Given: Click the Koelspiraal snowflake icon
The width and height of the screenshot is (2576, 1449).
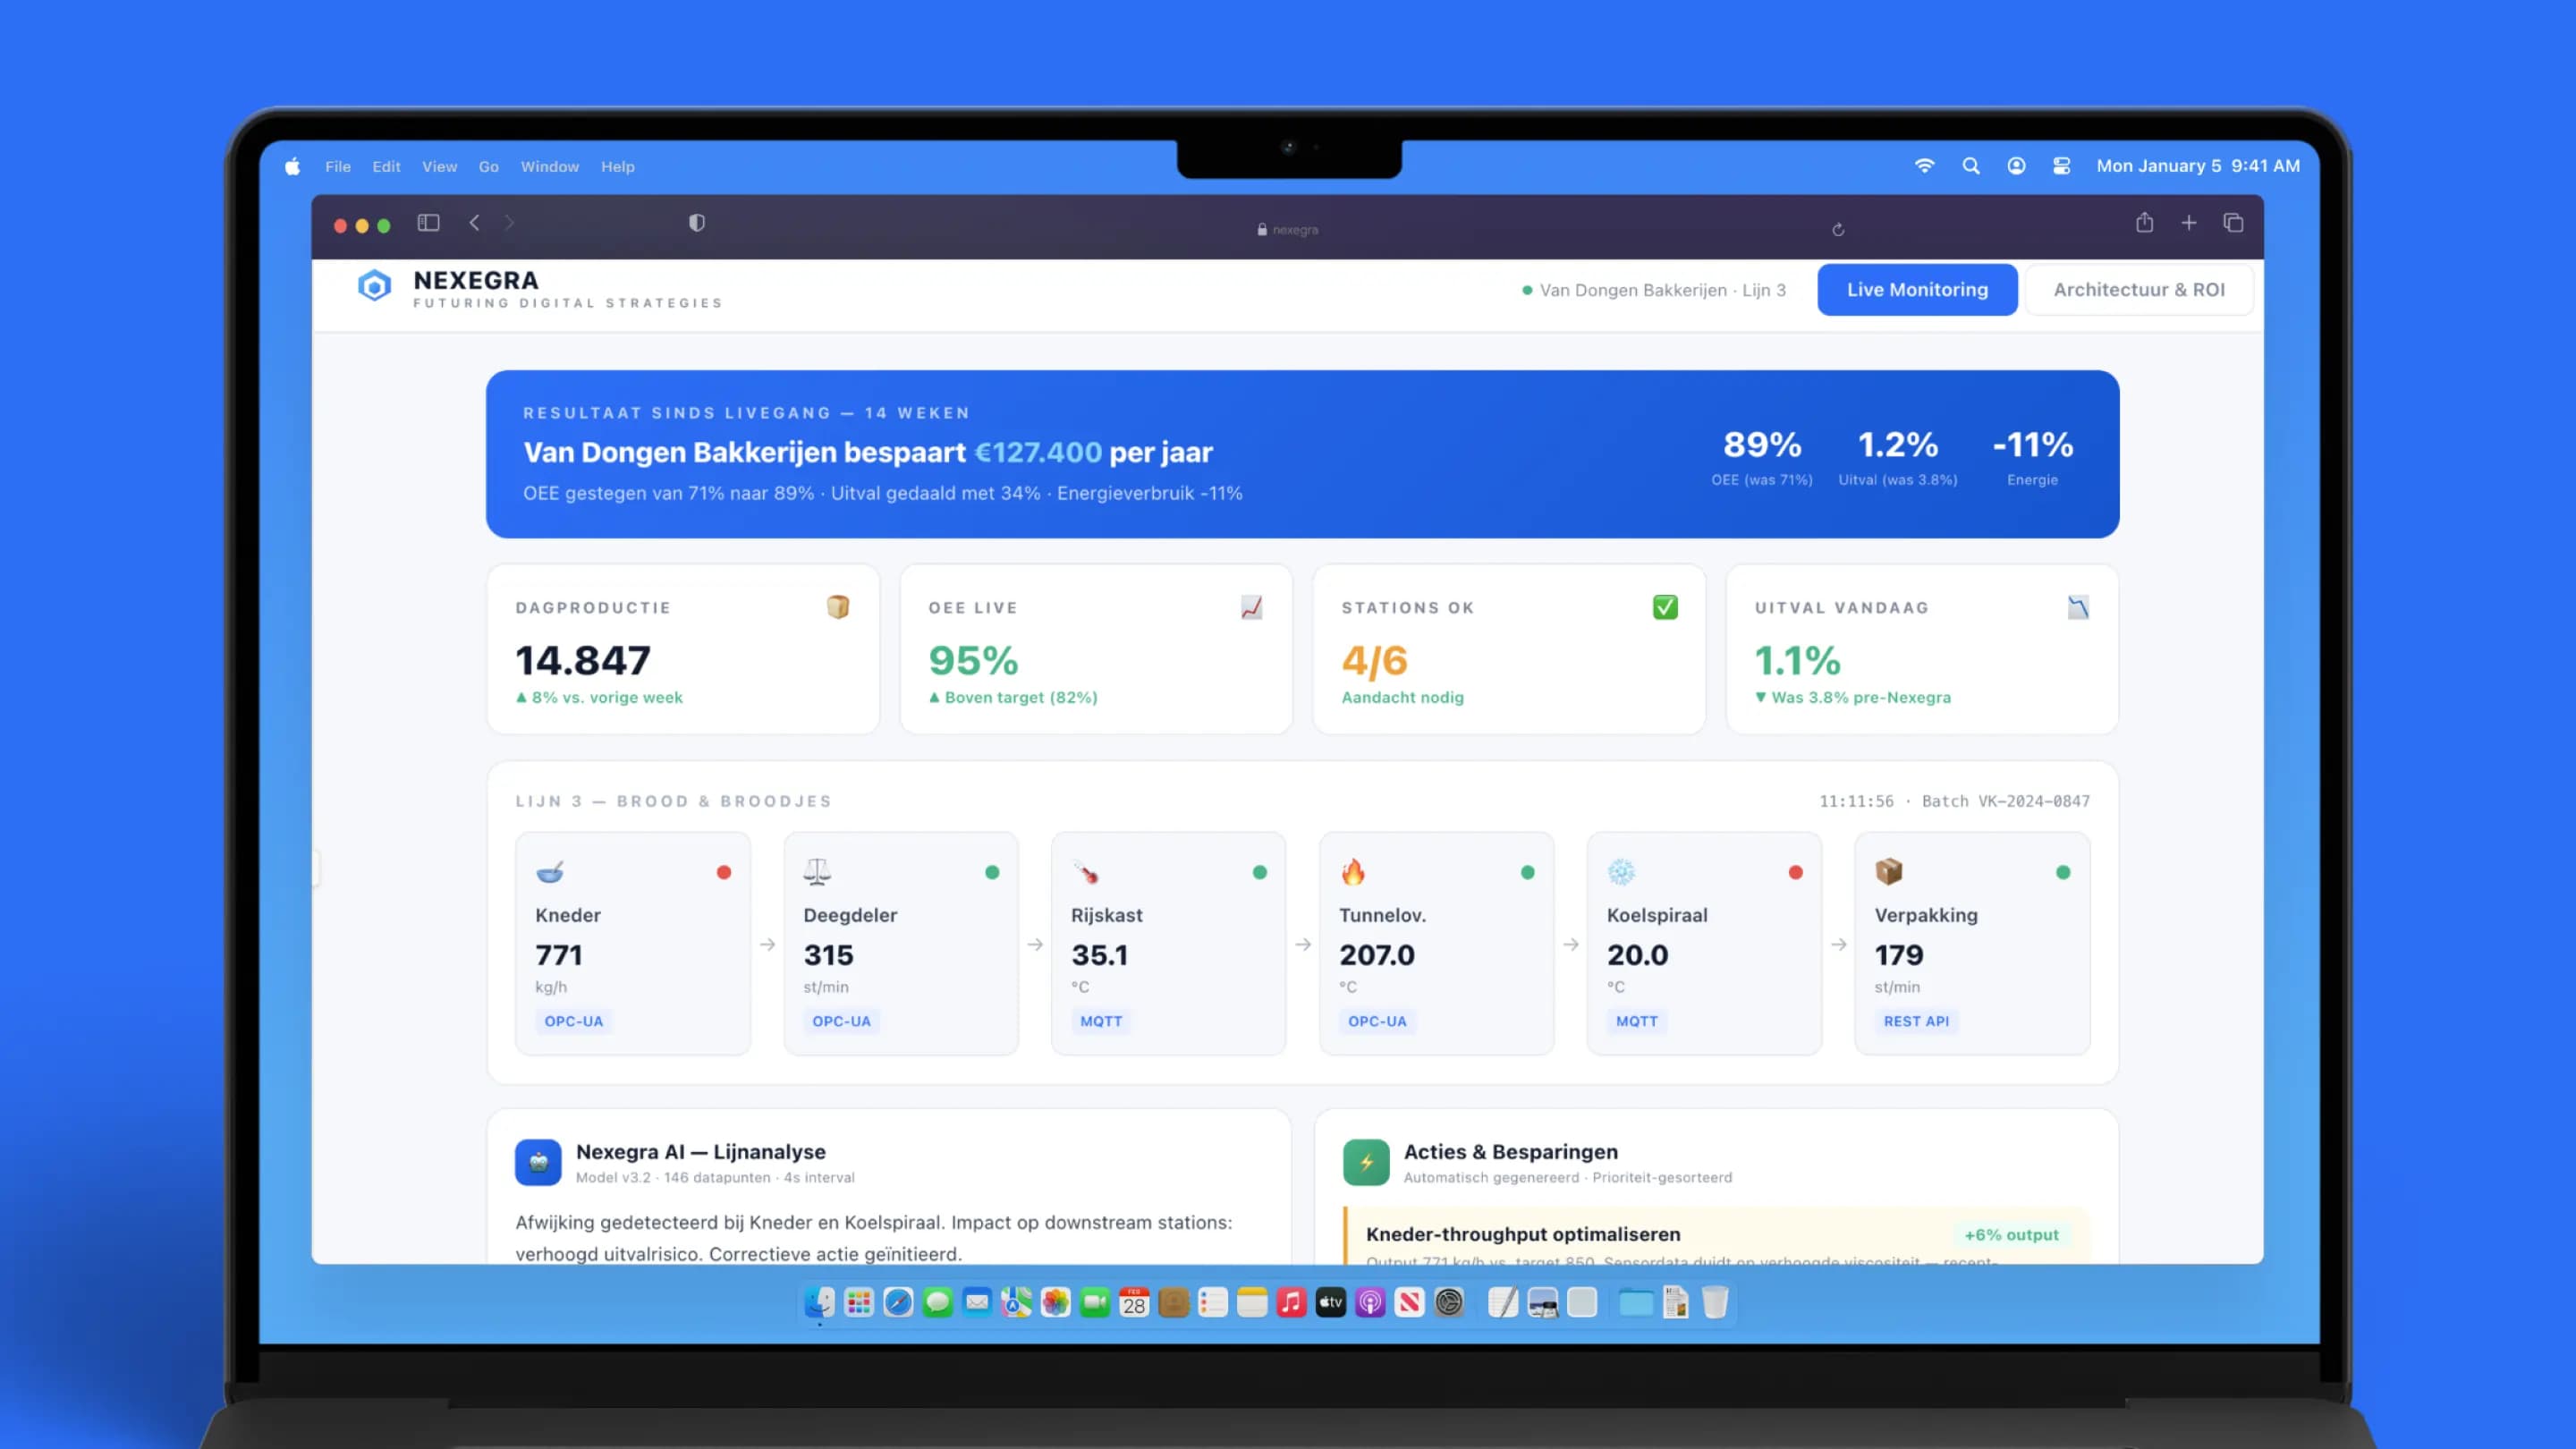Looking at the screenshot, I should (1621, 872).
